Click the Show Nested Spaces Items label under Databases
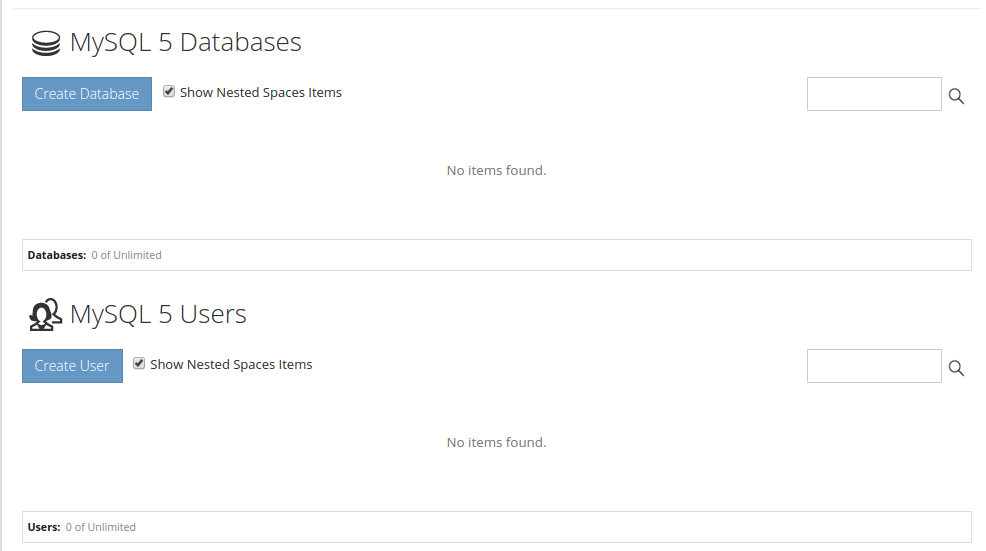 tap(260, 92)
